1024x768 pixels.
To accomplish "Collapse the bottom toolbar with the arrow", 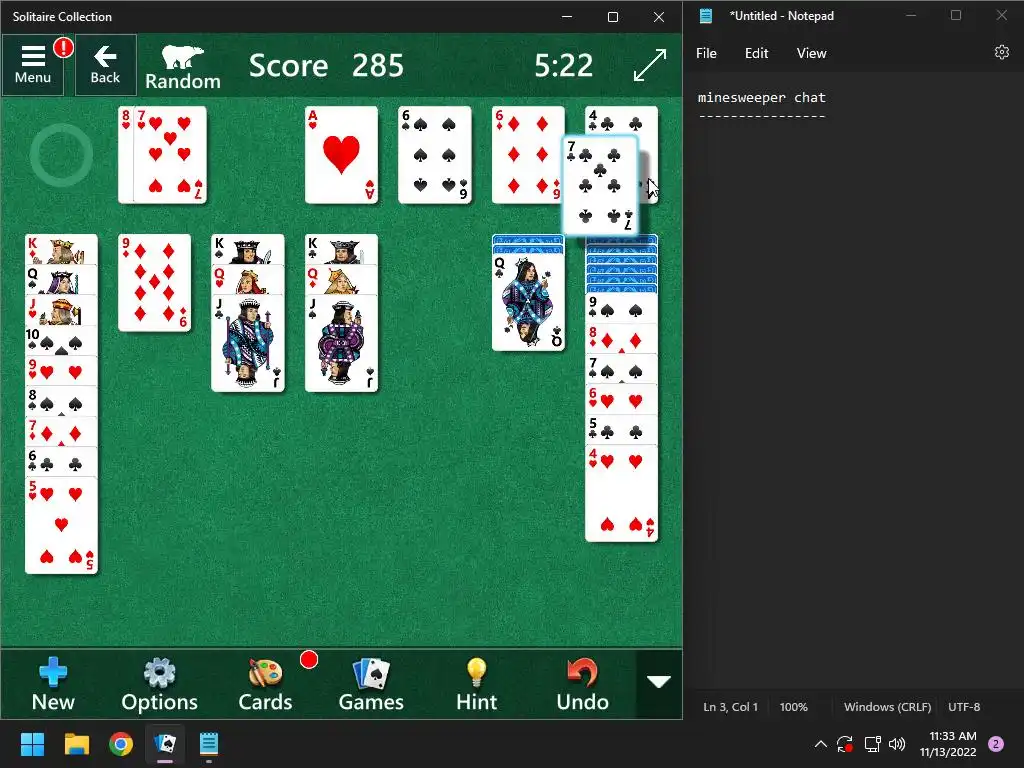I will coord(659,682).
